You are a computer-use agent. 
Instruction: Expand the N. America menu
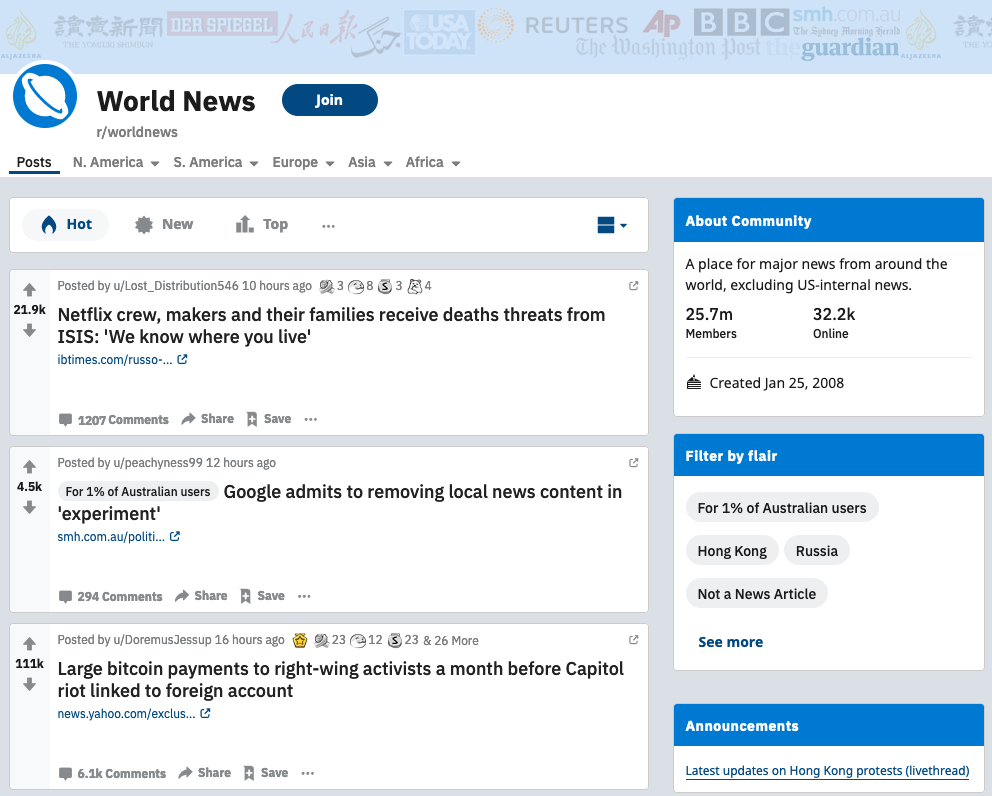116,163
